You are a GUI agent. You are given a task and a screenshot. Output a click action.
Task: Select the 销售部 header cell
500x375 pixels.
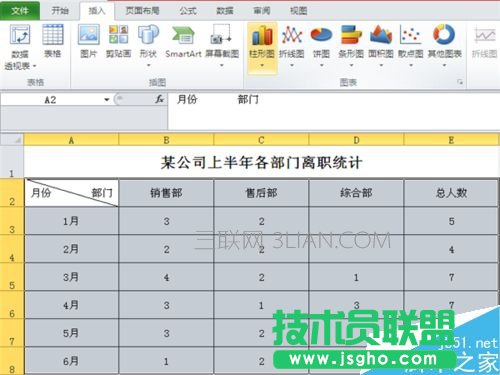(x=166, y=193)
